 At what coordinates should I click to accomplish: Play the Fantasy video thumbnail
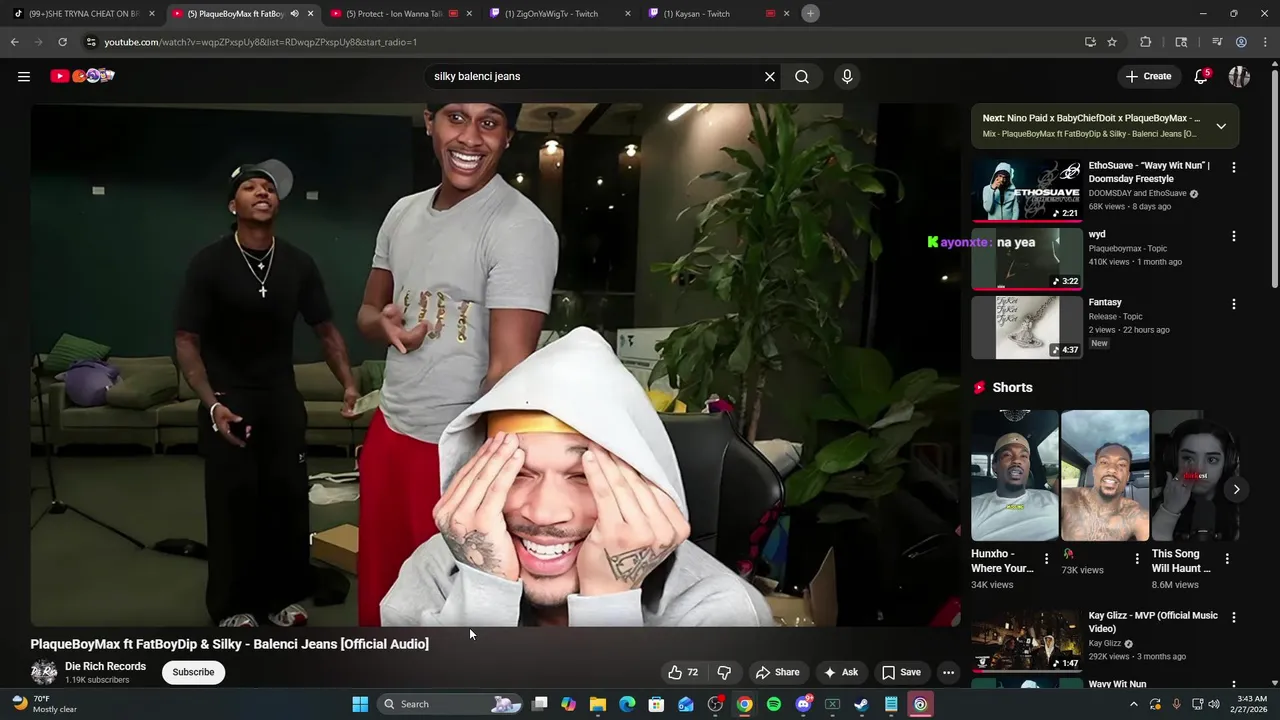coord(1027,326)
